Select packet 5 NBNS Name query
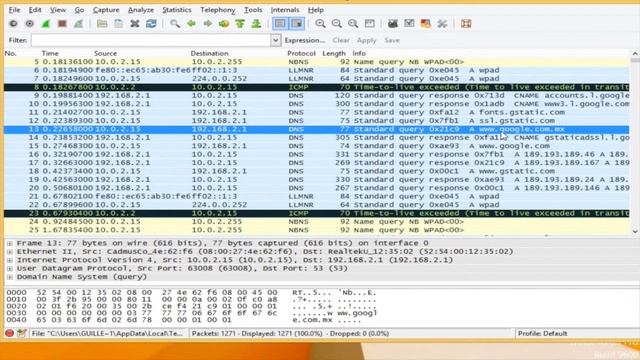Viewport: 640px width, 360px height. [x=317, y=62]
